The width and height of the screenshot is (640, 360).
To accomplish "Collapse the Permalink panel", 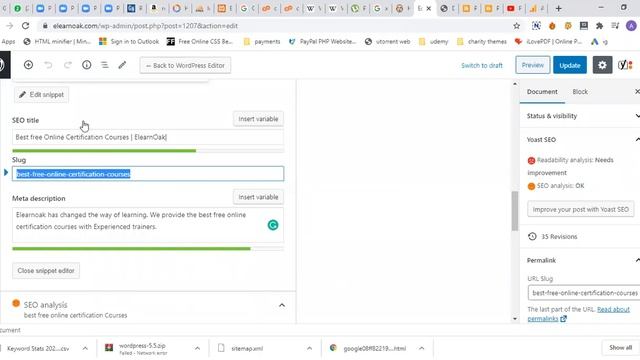I will click(x=580, y=260).
